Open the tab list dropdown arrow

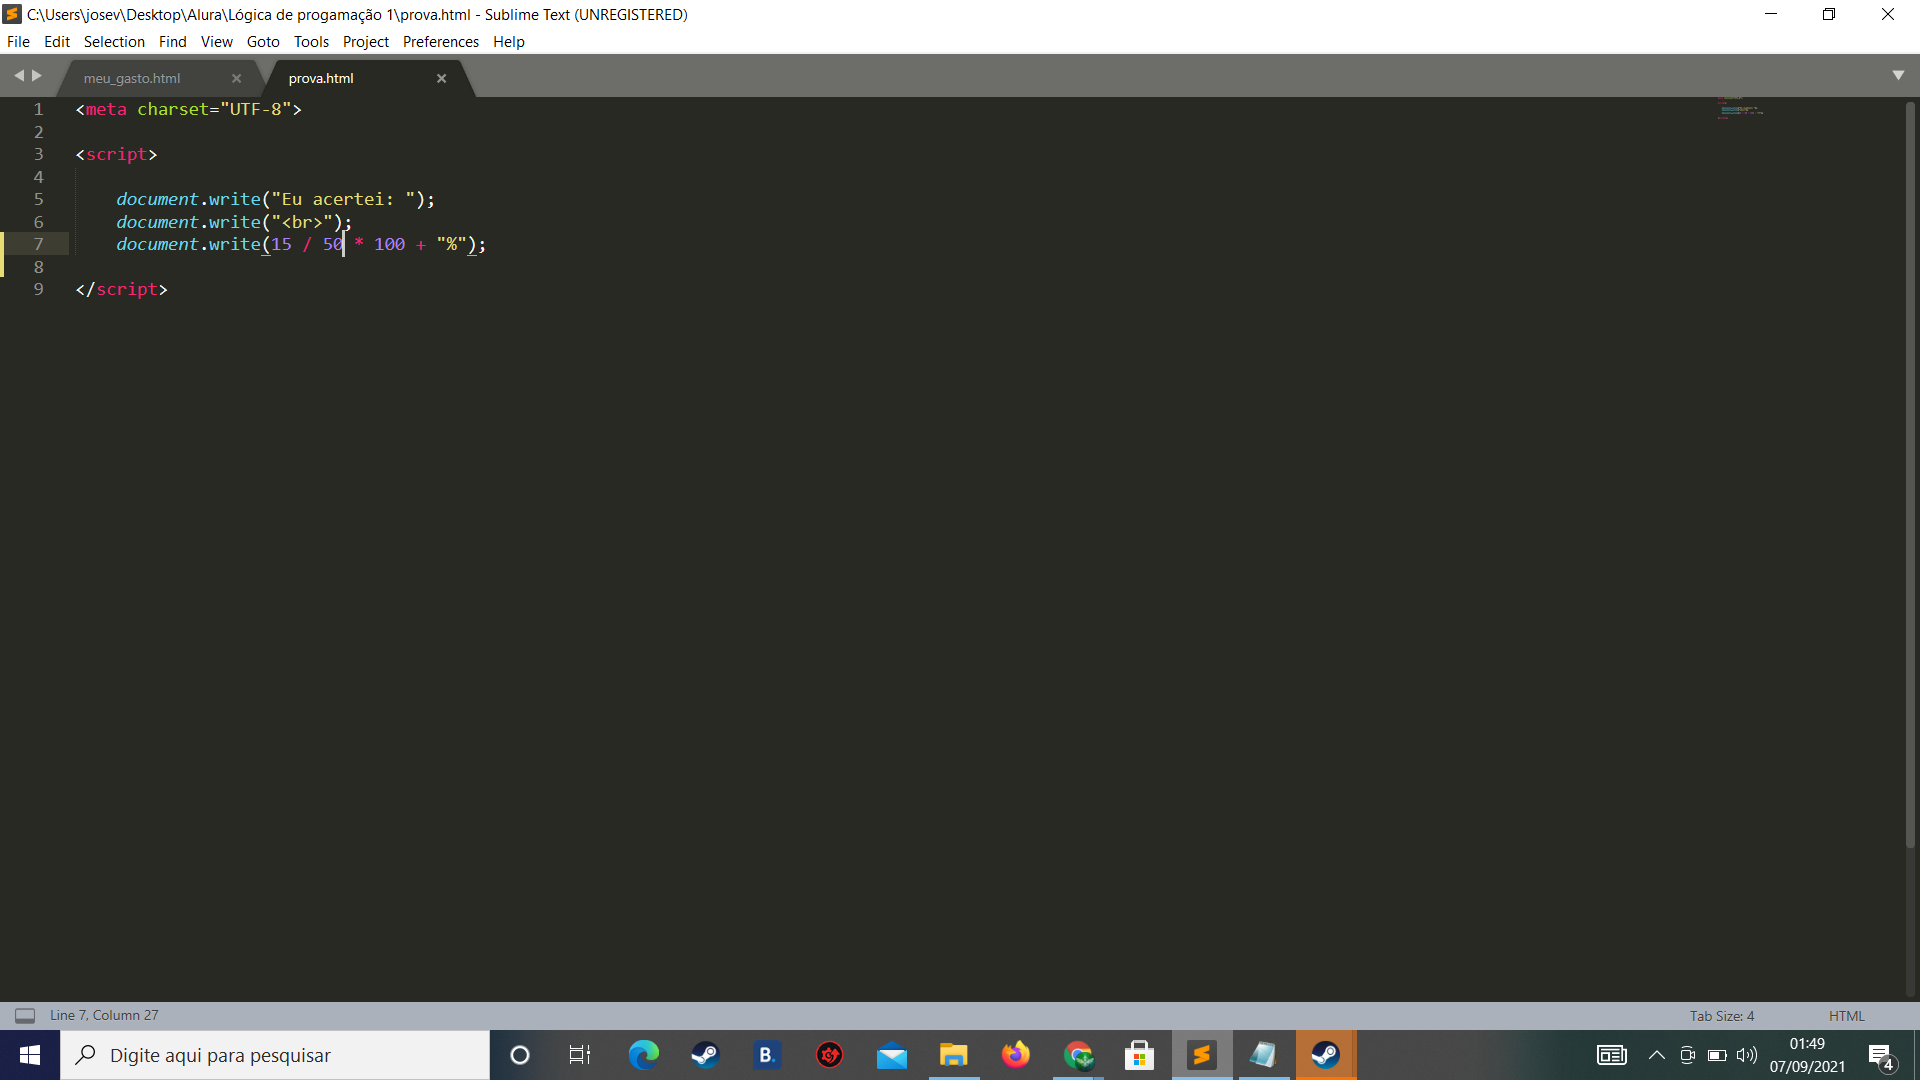click(x=1898, y=76)
